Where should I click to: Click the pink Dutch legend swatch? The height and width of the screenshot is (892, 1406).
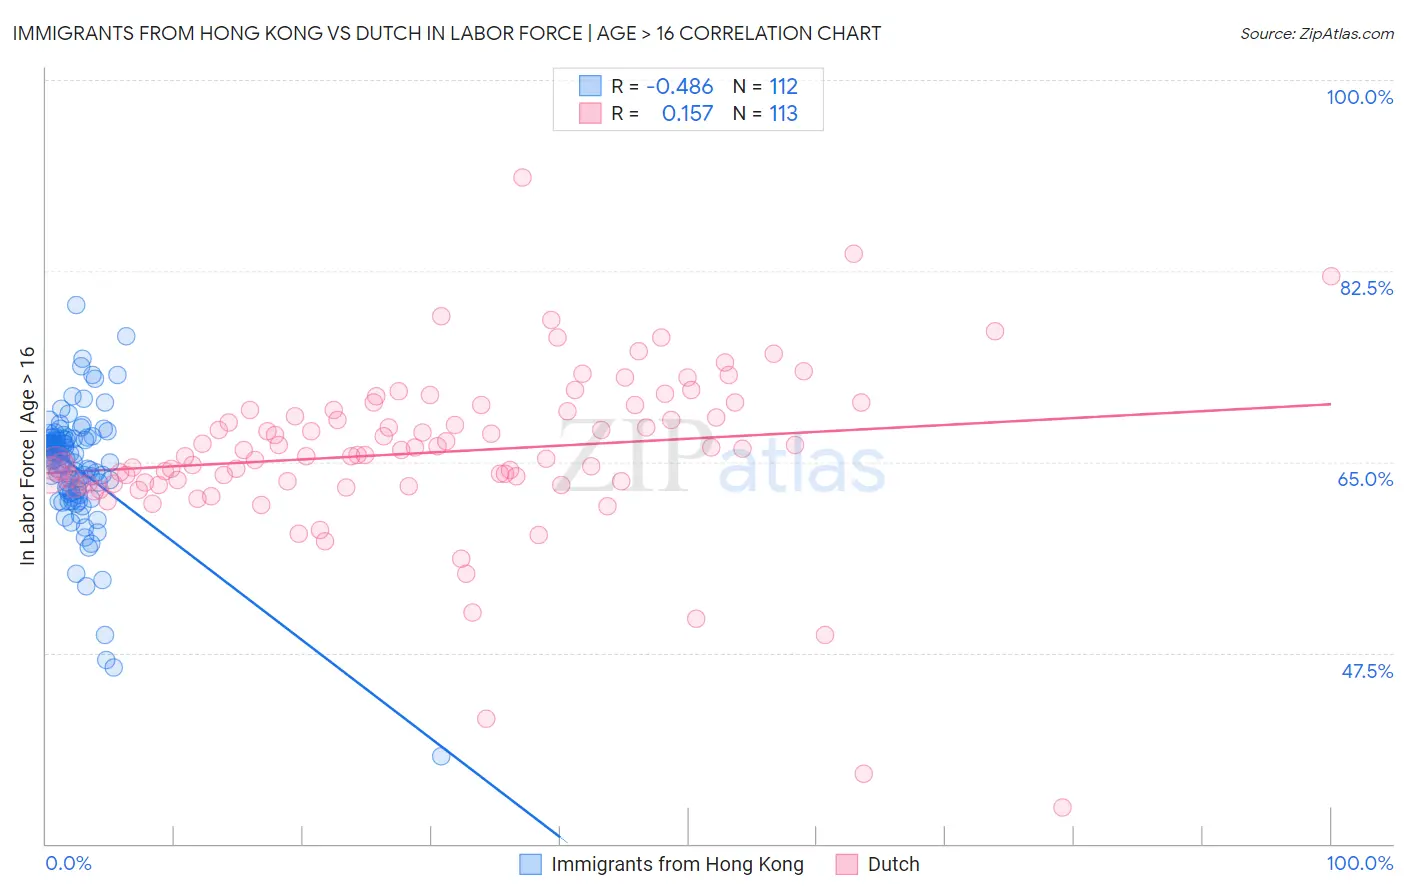point(847,864)
